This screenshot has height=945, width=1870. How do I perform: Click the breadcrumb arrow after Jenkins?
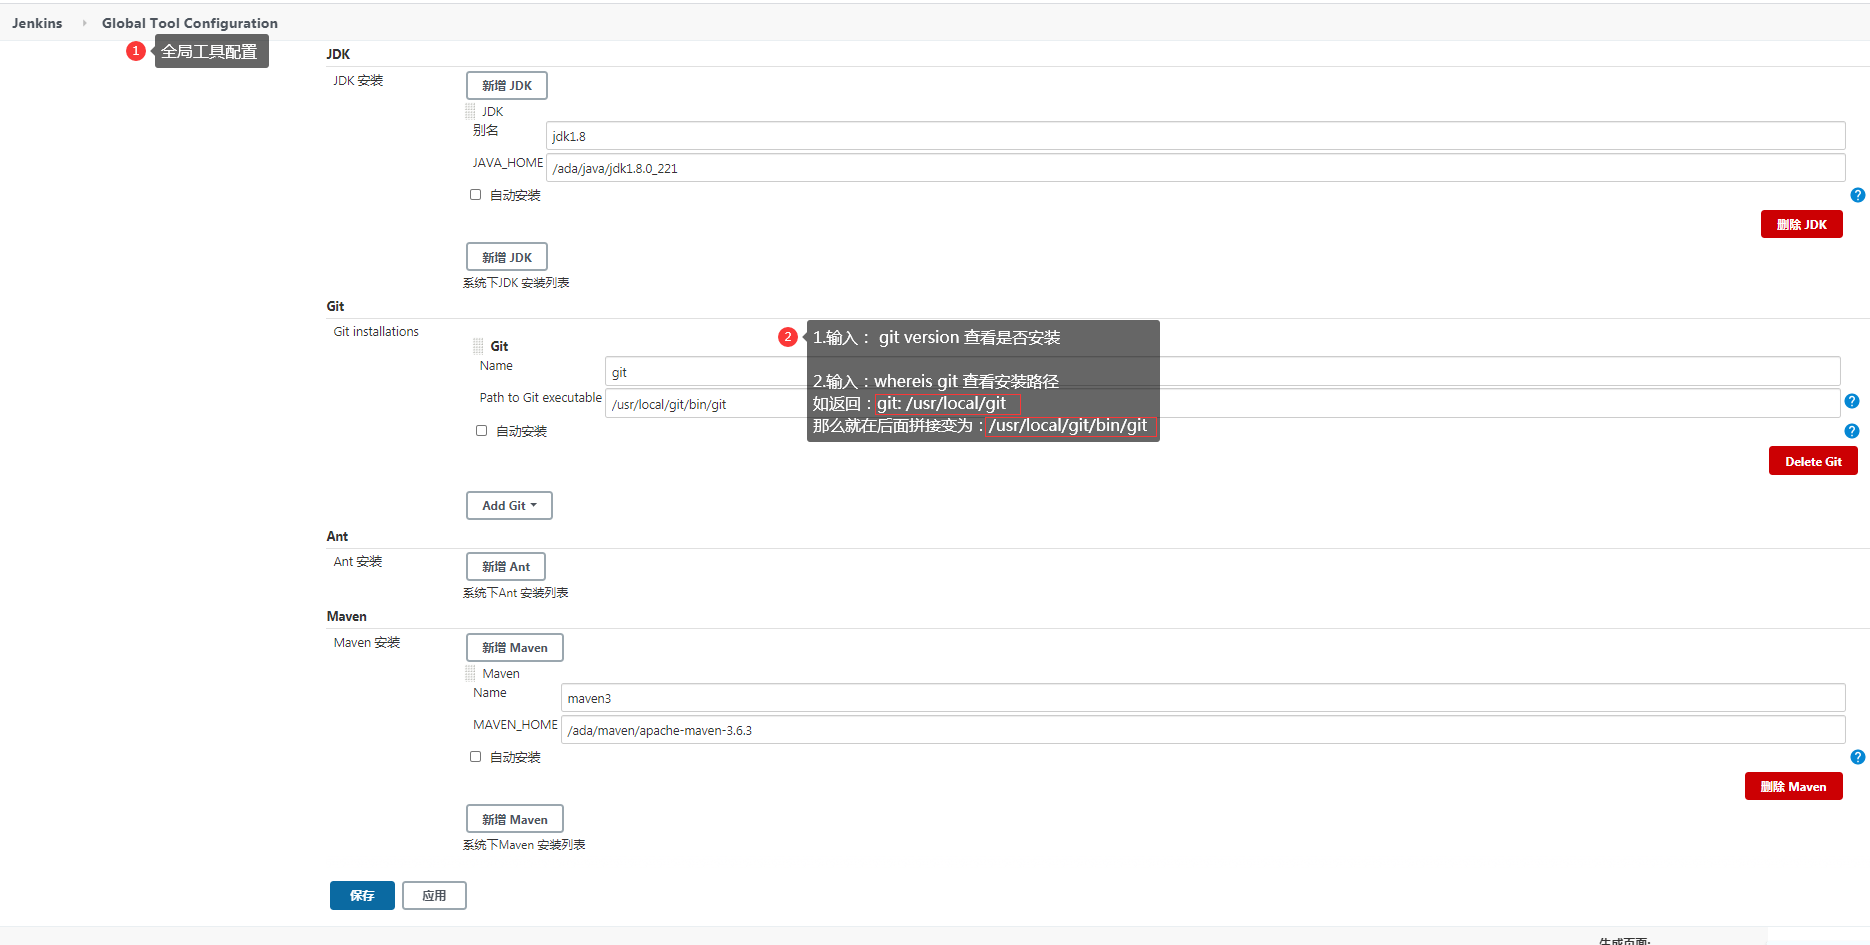(x=84, y=23)
